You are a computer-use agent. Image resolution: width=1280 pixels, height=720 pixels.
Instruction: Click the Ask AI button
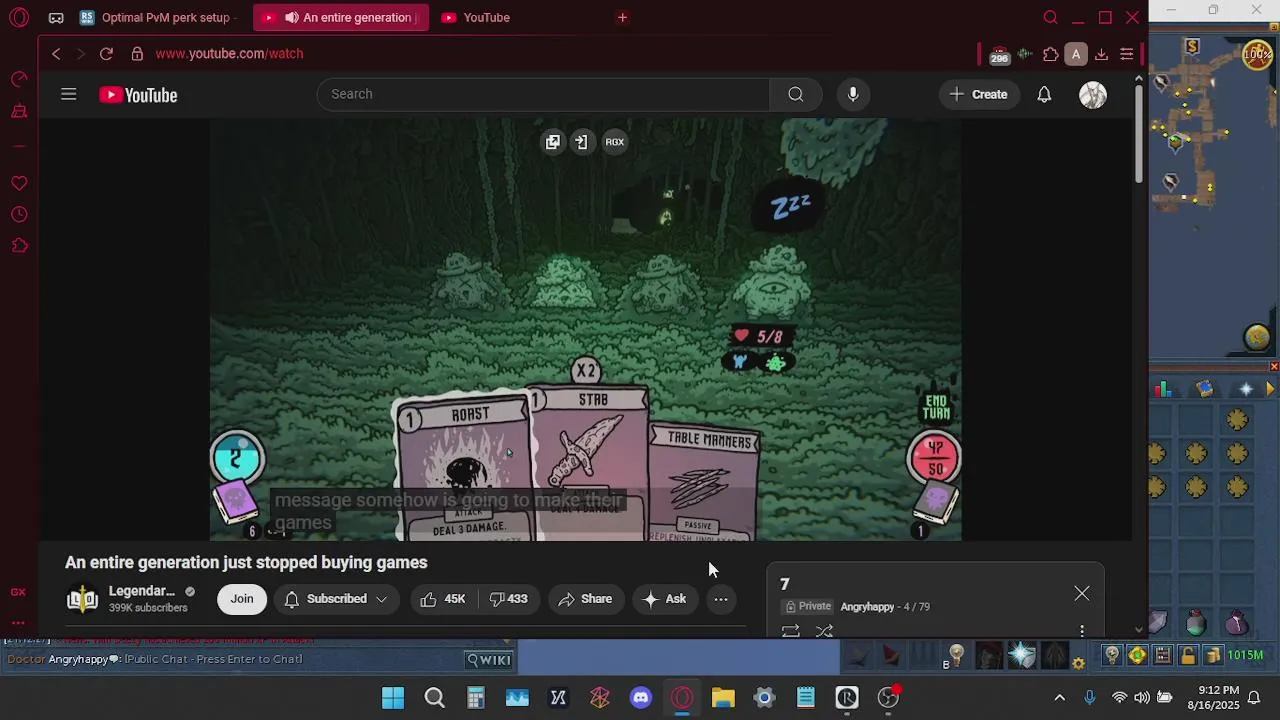[665, 599]
